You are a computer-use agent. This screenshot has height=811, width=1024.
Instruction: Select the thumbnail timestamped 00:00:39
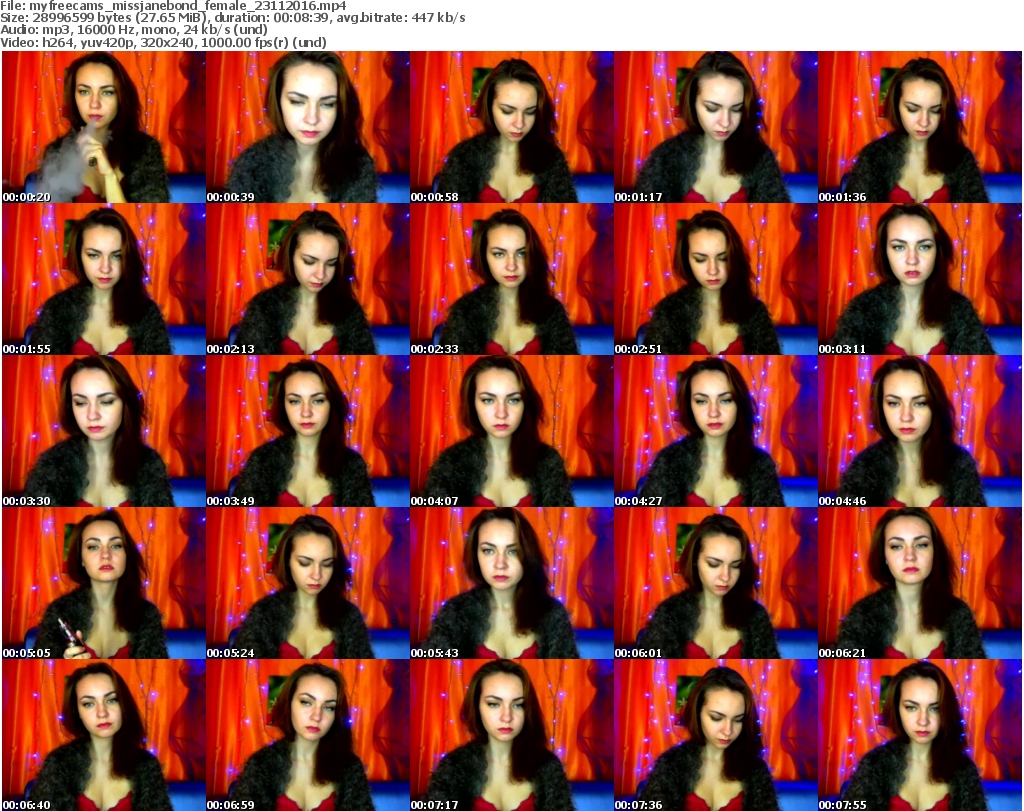pyautogui.click(x=308, y=127)
